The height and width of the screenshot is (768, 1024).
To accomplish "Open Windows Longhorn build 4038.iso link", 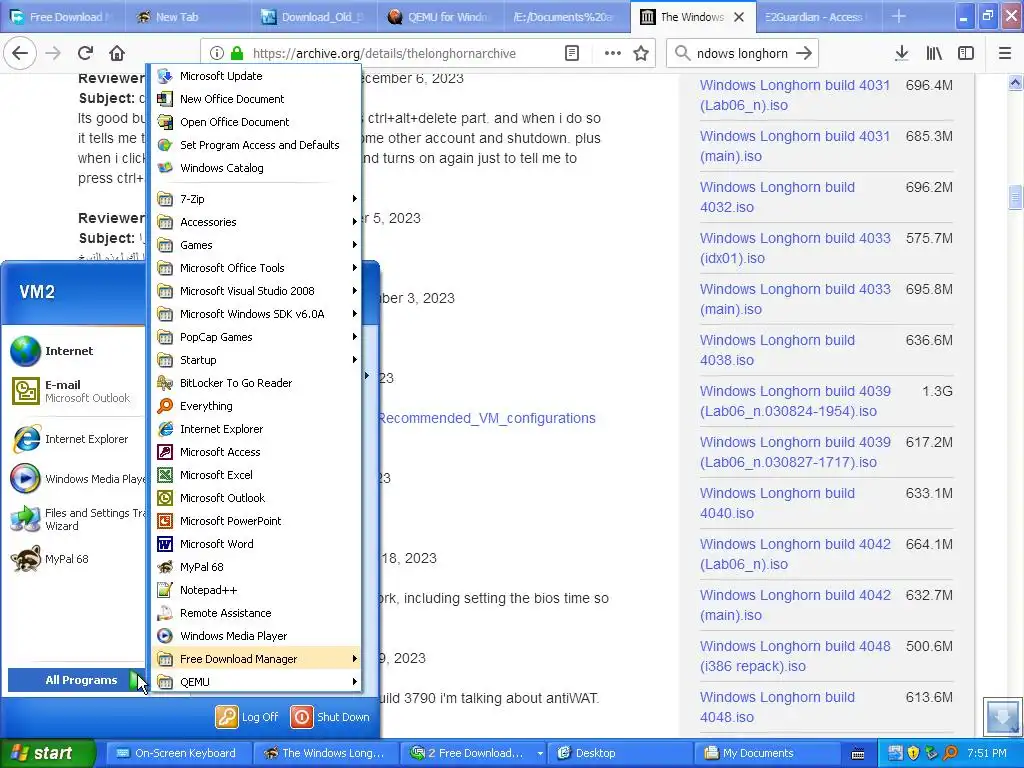I will pos(777,350).
